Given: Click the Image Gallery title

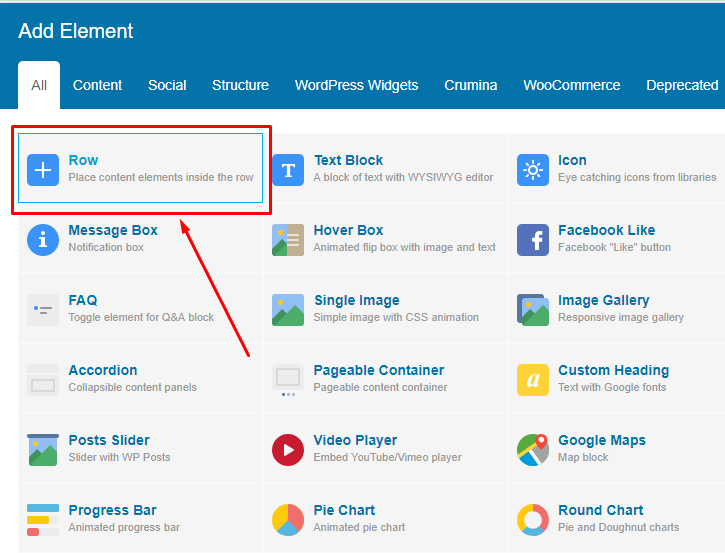Looking at the screenshot, I should tap(603, 300).
